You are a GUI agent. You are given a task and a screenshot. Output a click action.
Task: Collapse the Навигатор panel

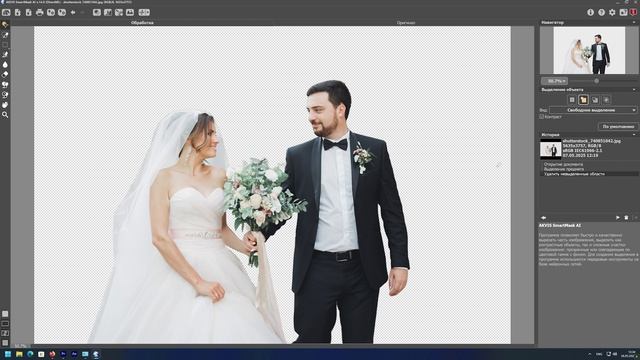[634, 22]
